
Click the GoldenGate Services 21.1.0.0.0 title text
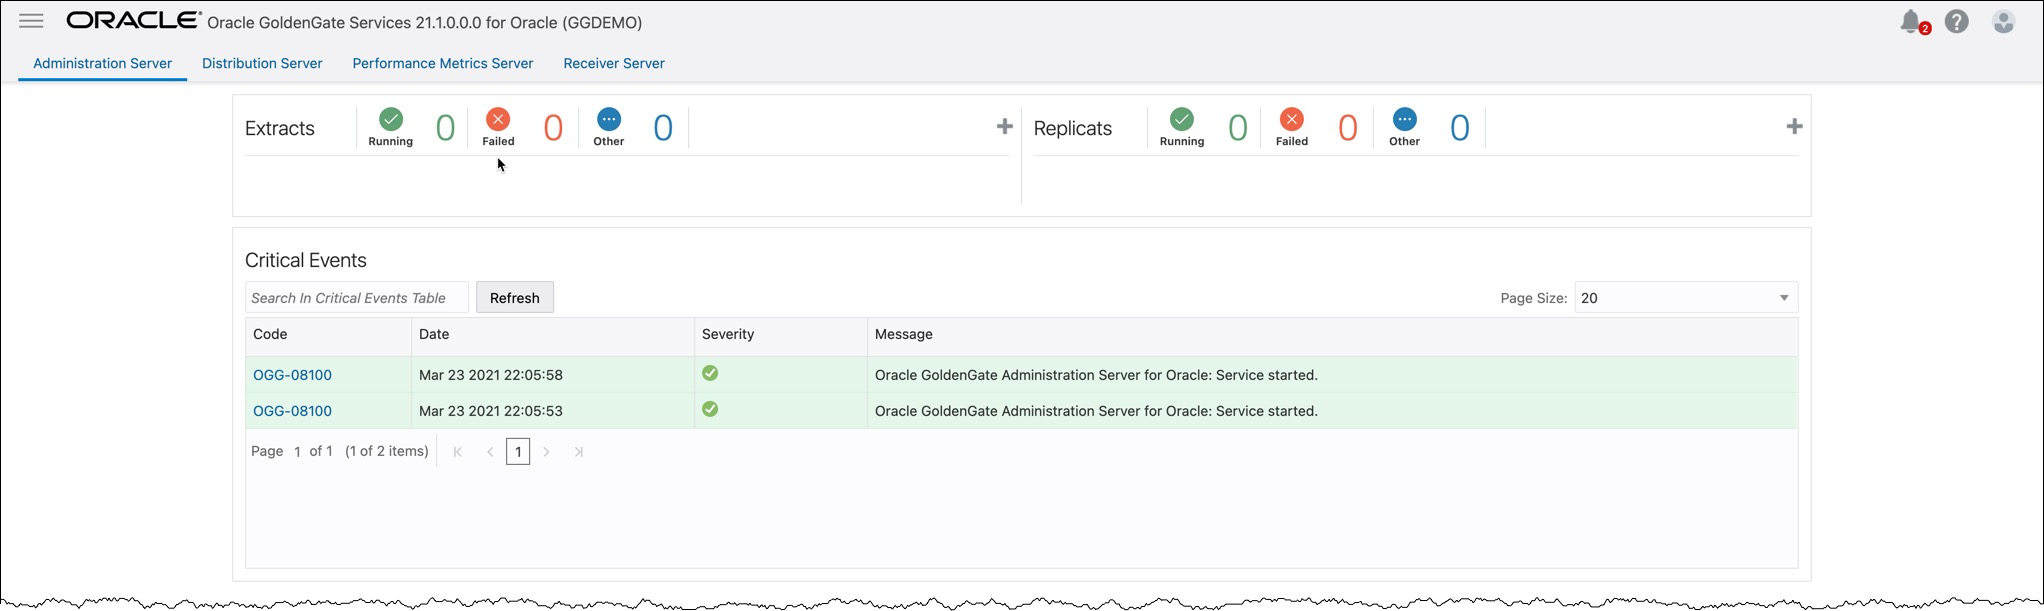(425, 22)
